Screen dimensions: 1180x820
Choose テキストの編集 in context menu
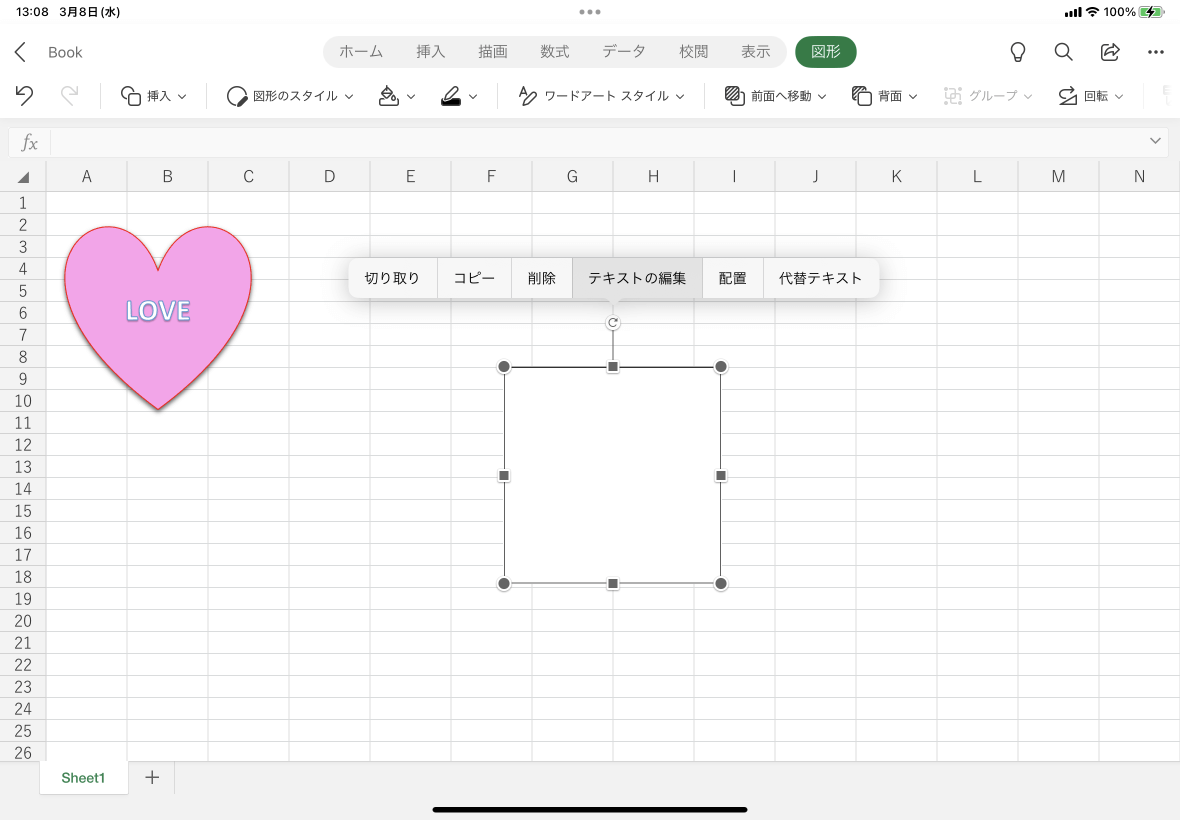pyautogui.click(x=637, y=278)
